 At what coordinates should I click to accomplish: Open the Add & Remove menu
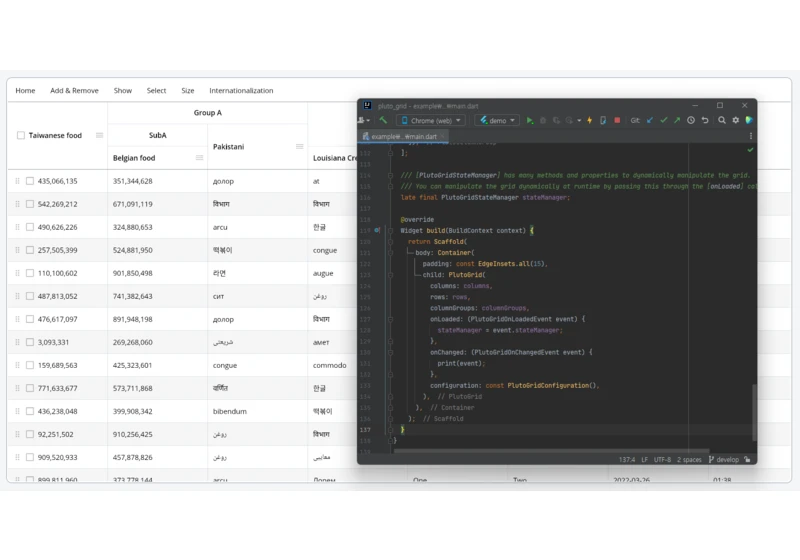[x=74, y=90]
